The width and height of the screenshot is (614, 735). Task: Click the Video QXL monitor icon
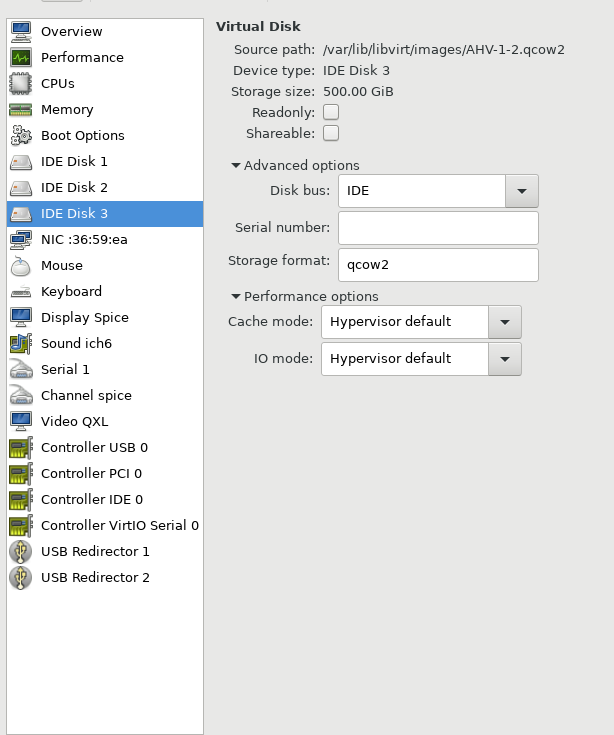click(21, 421)
